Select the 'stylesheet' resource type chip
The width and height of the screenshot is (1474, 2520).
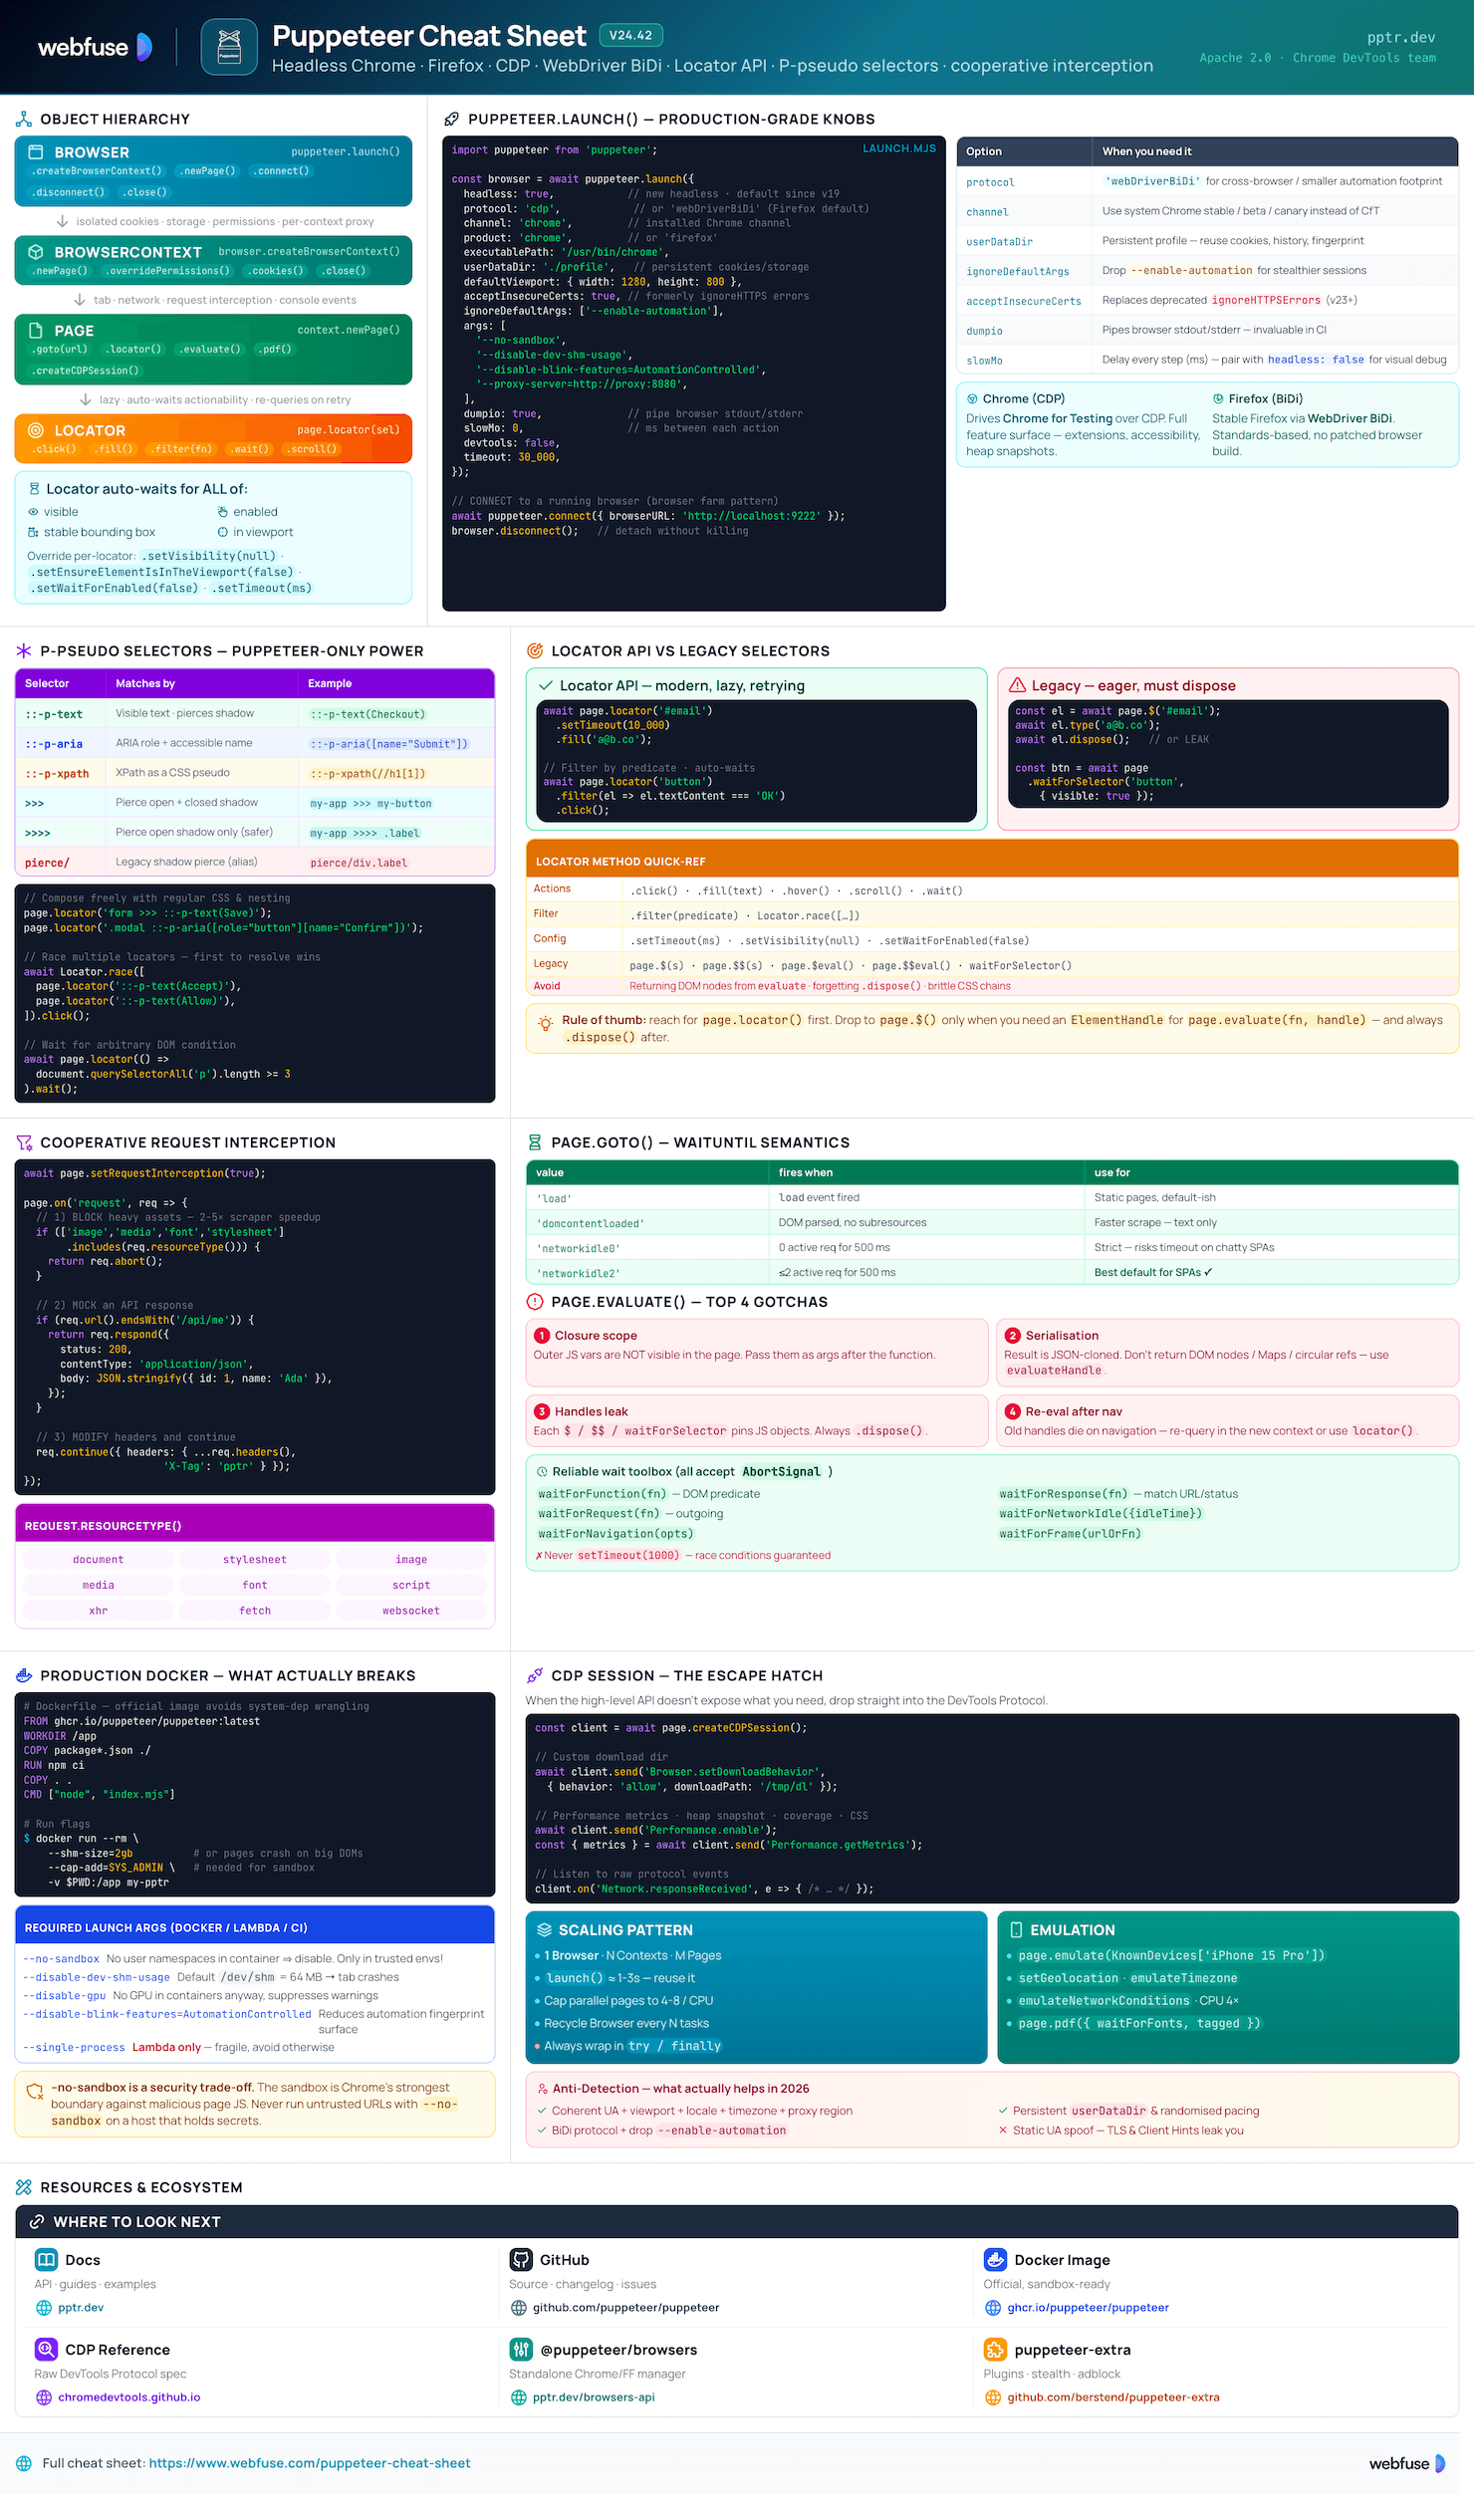pyautogui.click(x=255, y=1559)
